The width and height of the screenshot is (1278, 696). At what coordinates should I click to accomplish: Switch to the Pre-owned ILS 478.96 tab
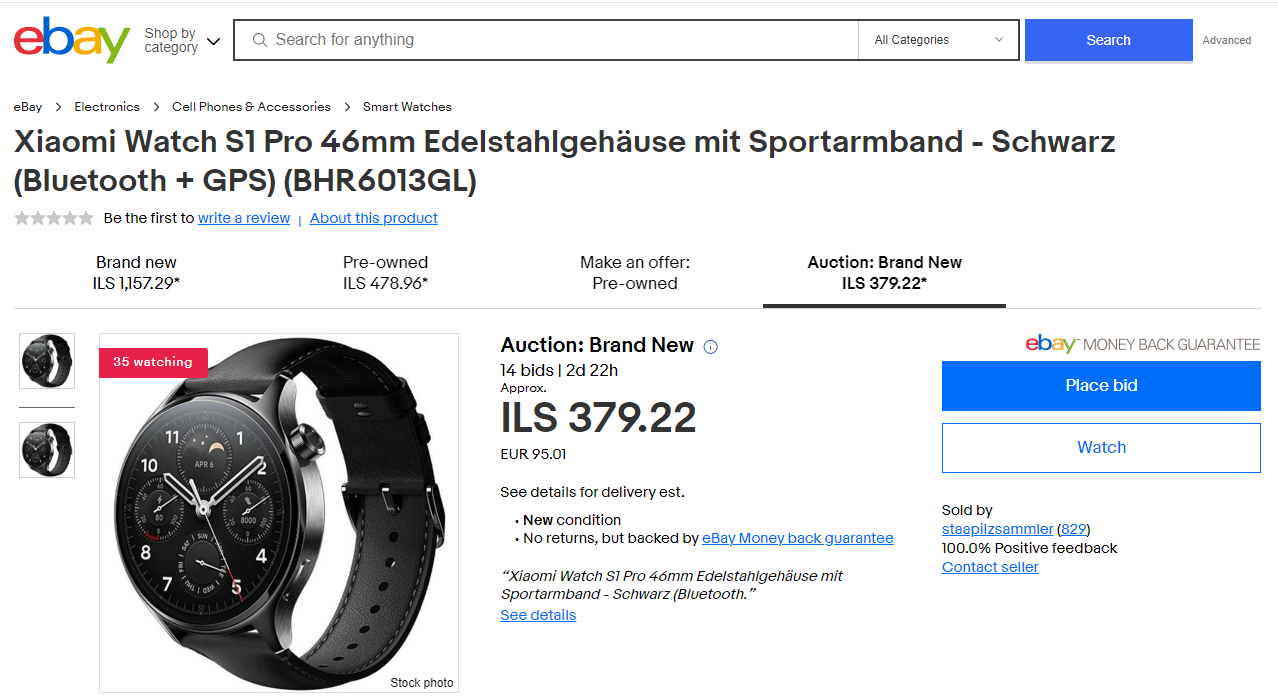[x=385, y=273]
